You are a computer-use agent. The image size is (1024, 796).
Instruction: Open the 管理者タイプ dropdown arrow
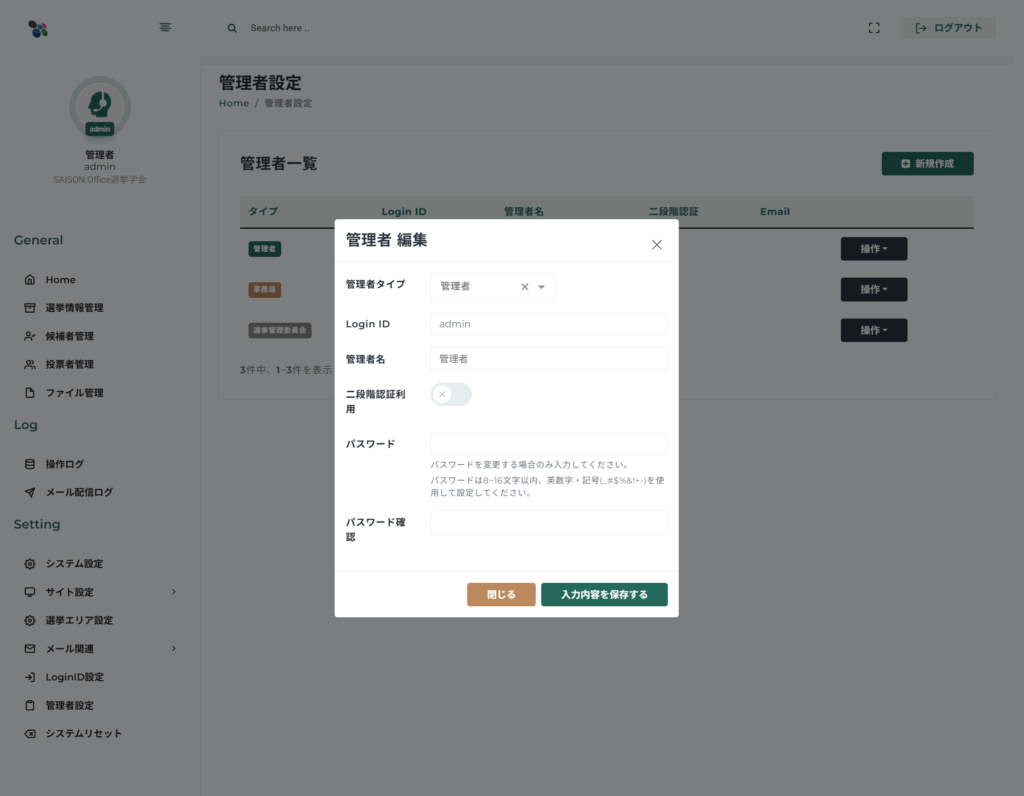click(541, 287)
